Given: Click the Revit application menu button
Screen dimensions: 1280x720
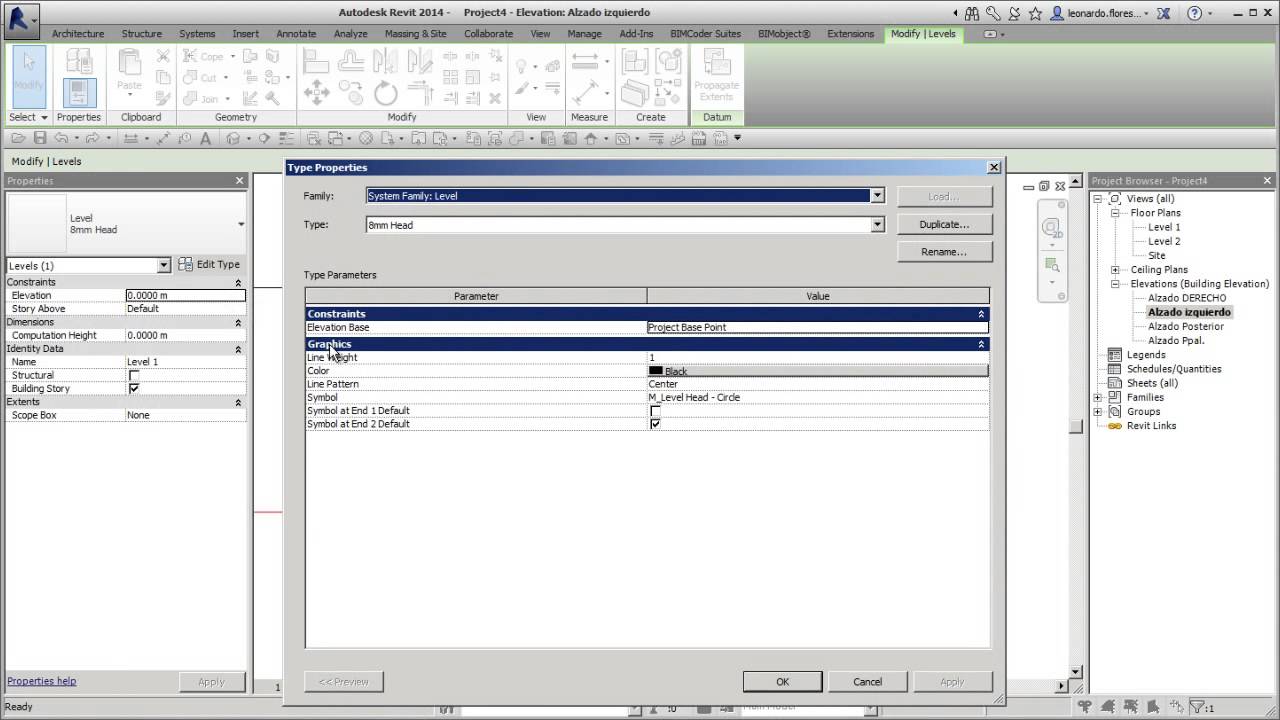Looking at the screenshot, I should click(20, 20).
